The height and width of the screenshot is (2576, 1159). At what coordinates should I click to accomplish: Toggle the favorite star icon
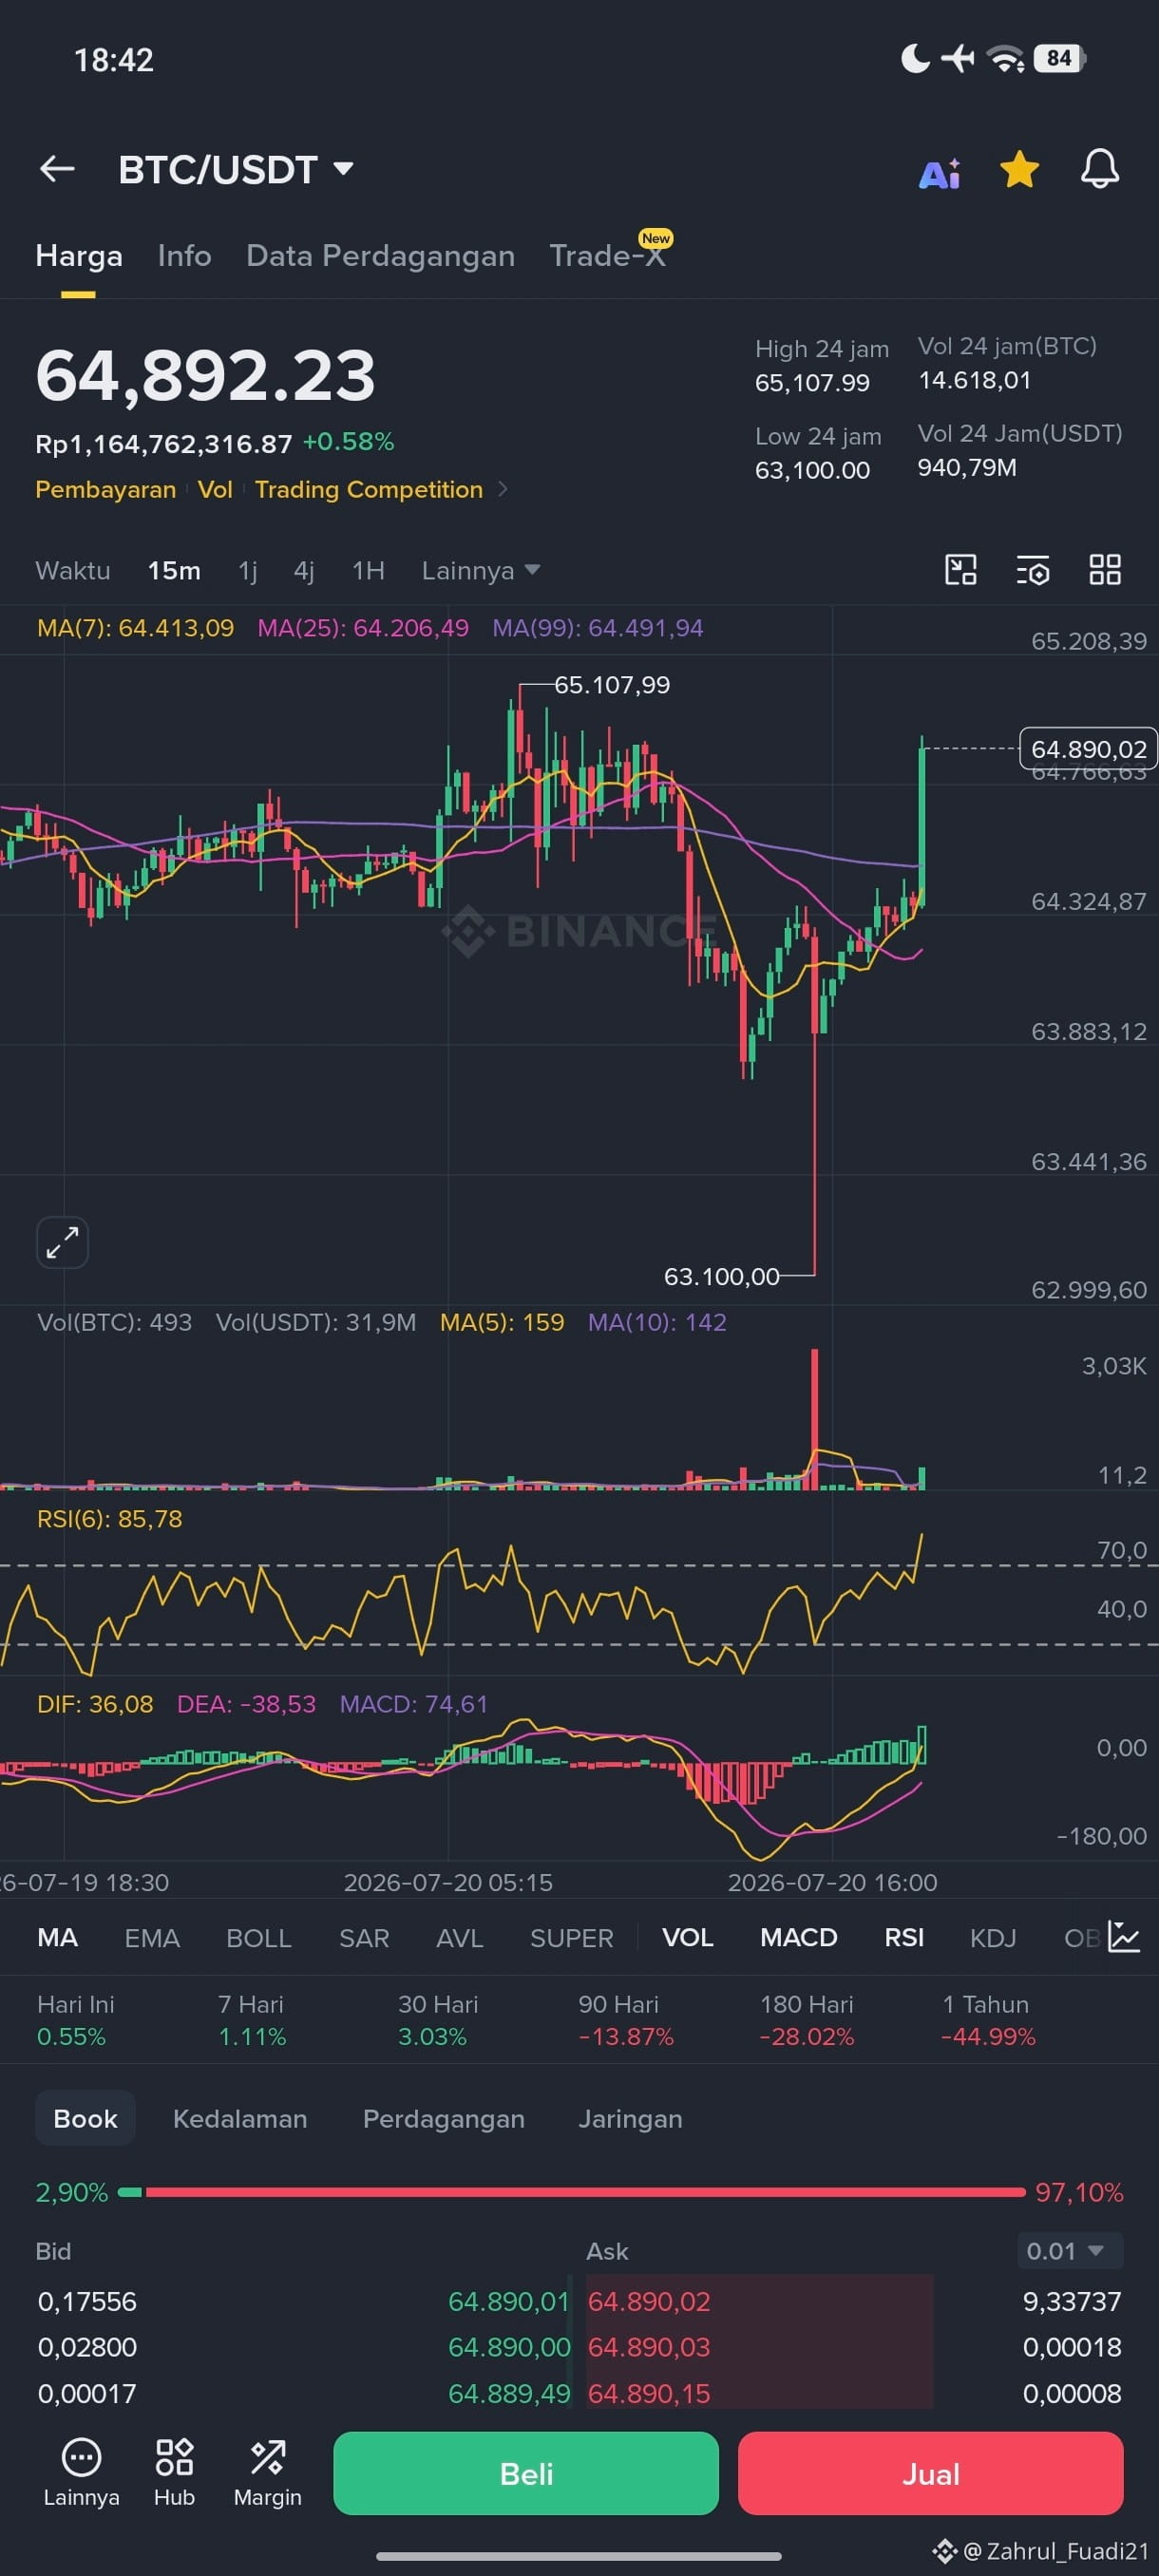pyautogui.click(x=1020, y=169)
